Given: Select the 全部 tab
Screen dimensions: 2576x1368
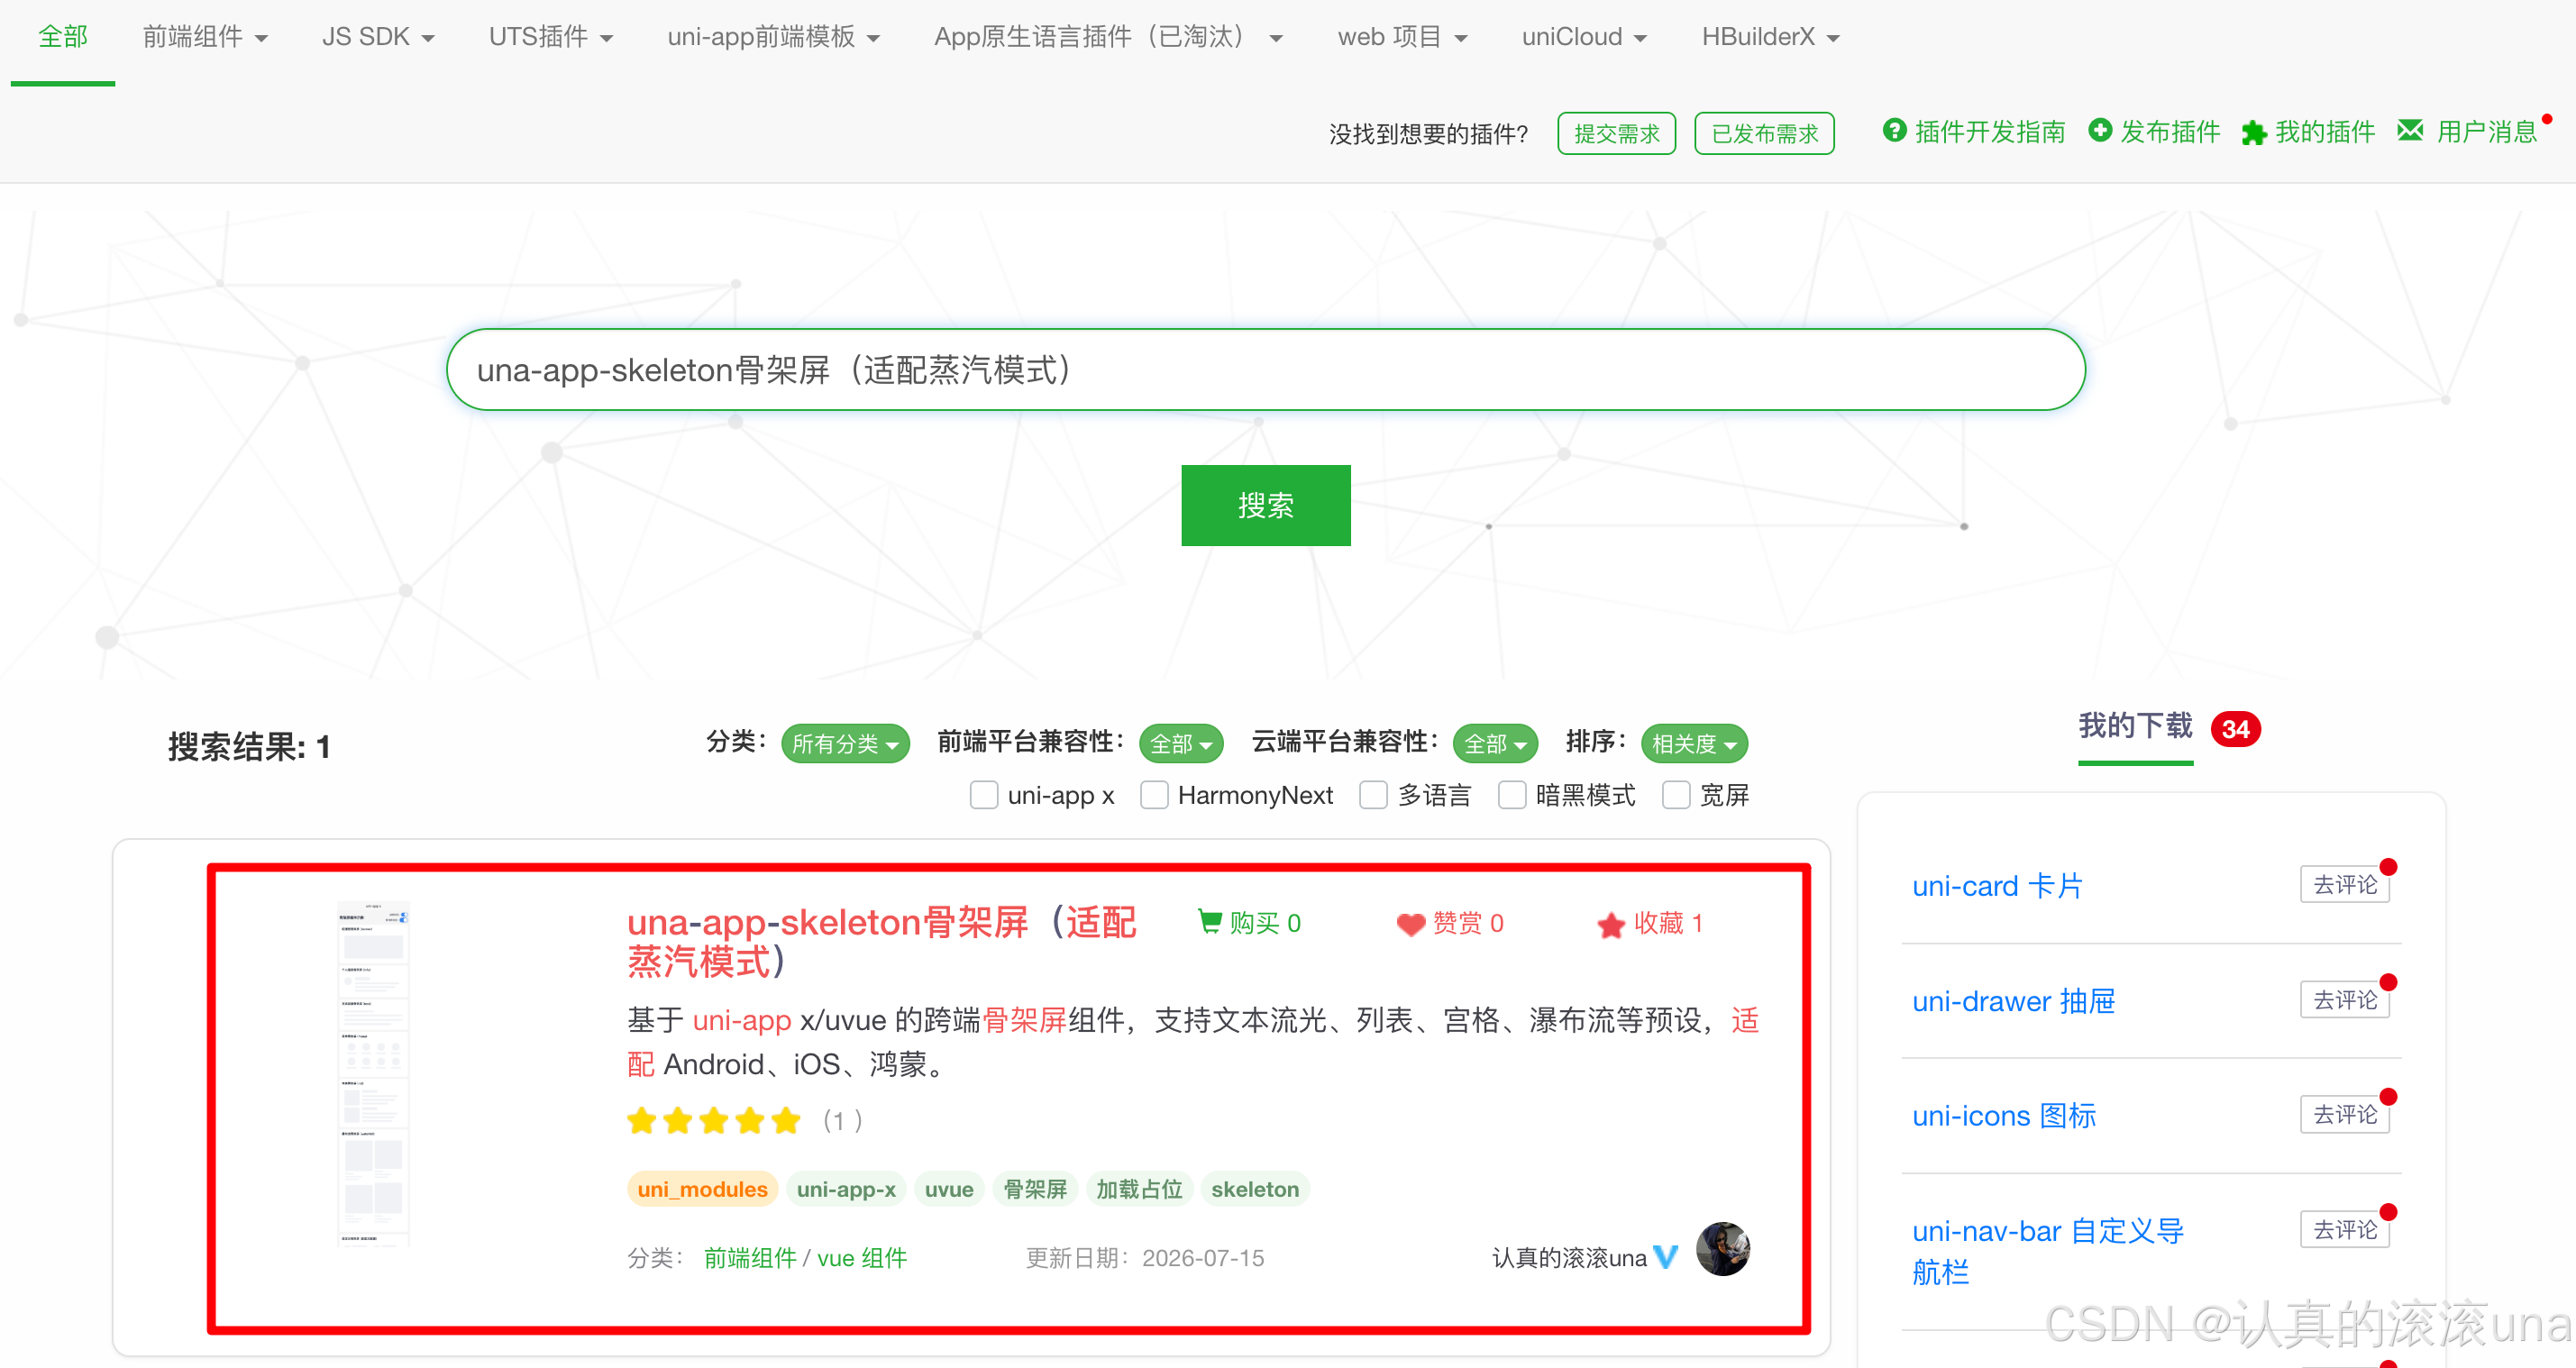Looking at the screenshot, I should [x=63, y=37].
